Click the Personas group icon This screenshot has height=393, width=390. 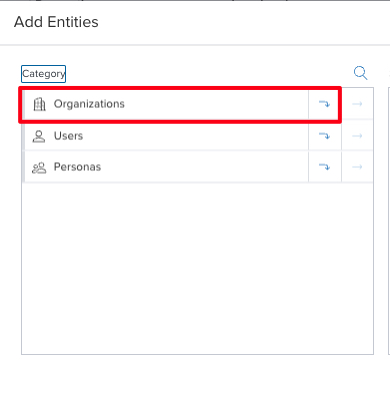pos(39,167)
